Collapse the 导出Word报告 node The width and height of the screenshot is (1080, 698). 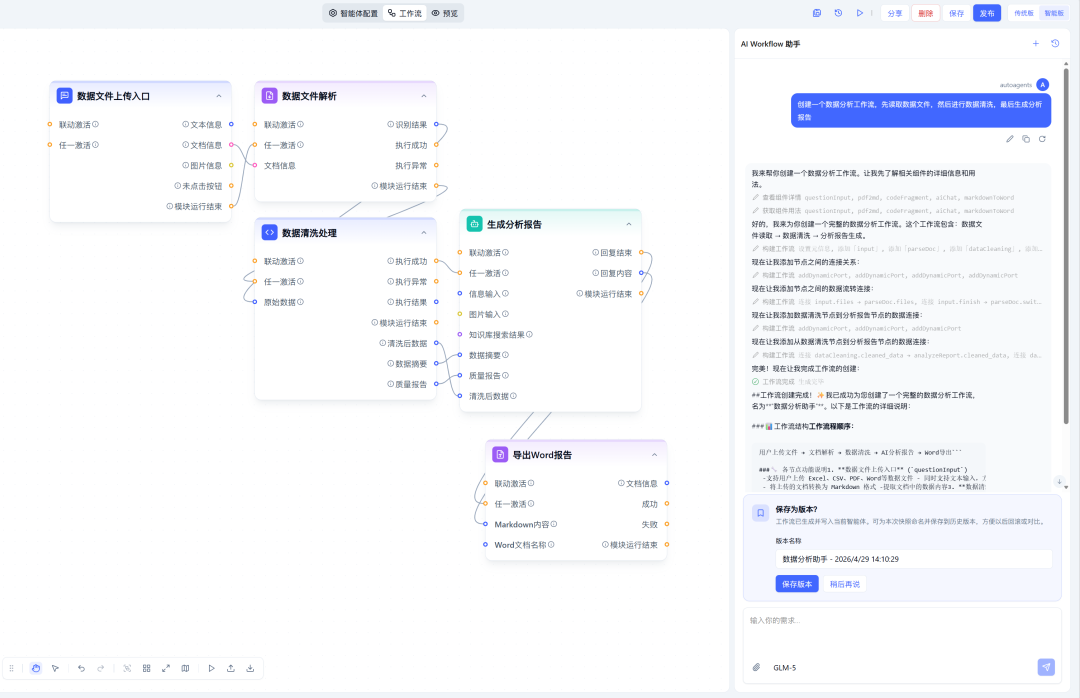[x=654, y=455]
